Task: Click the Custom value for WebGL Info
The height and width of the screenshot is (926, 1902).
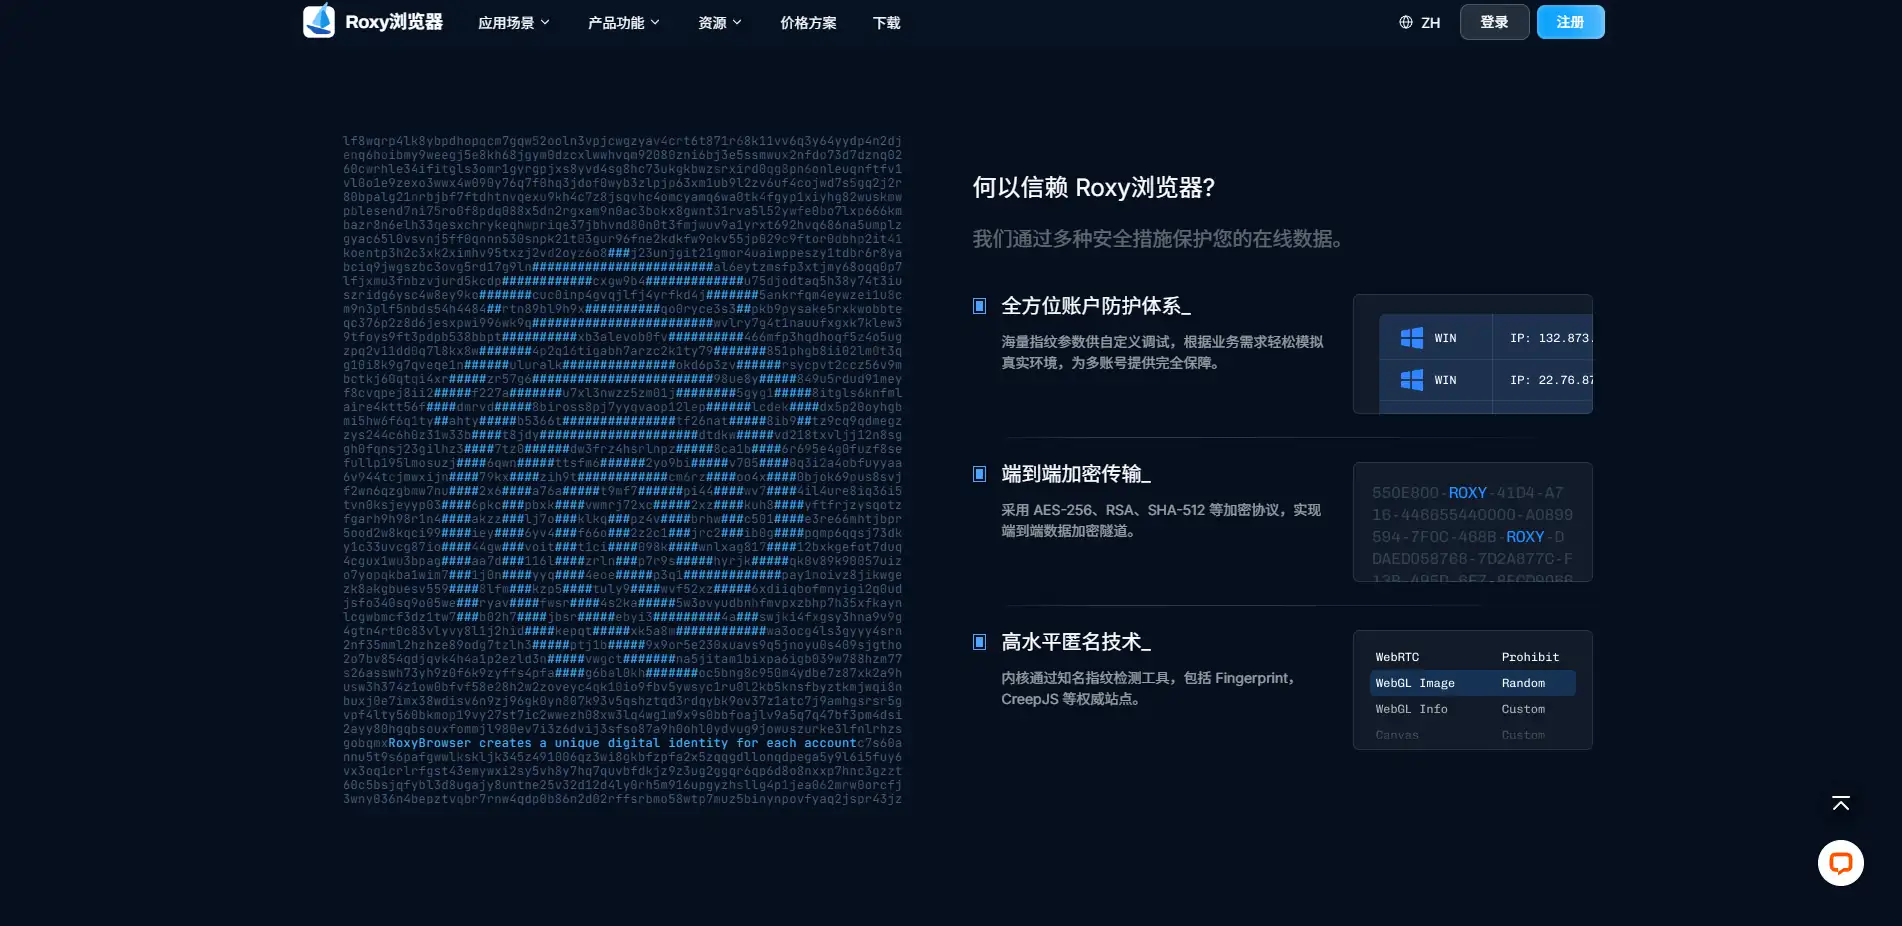Action: [x=1523, y=709]
